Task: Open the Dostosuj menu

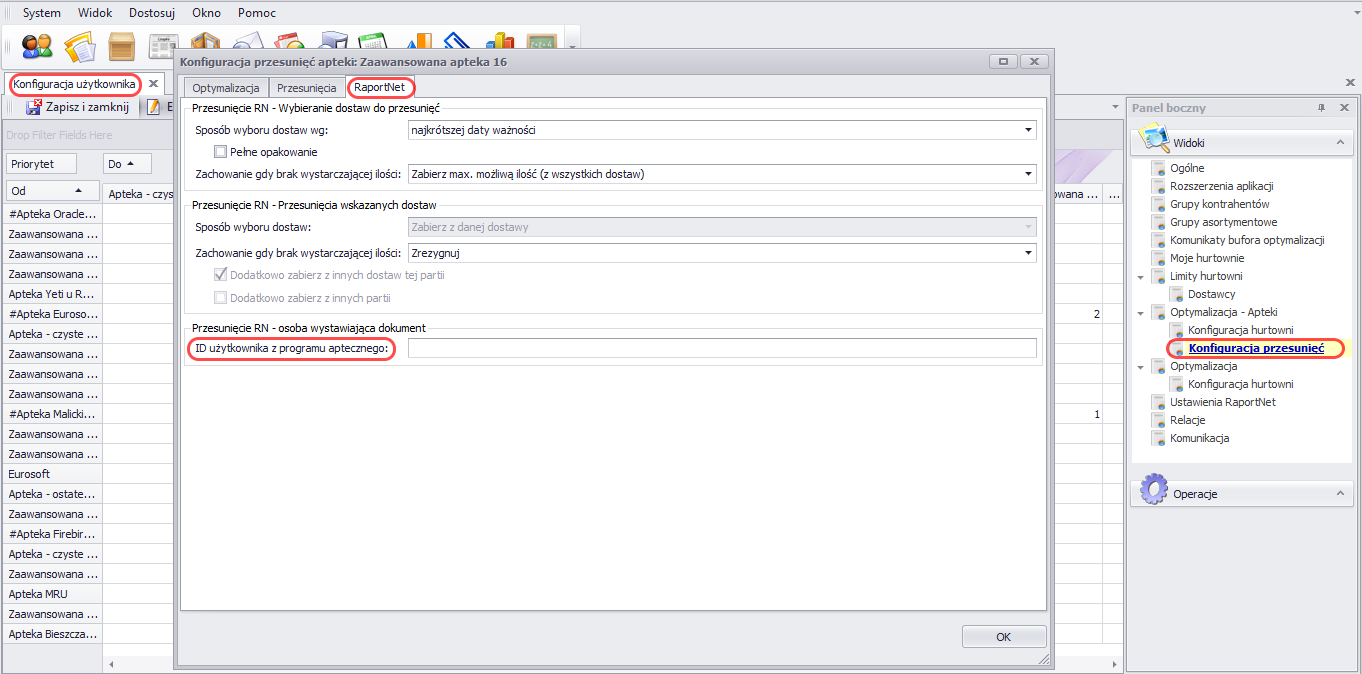Action: 154,13
